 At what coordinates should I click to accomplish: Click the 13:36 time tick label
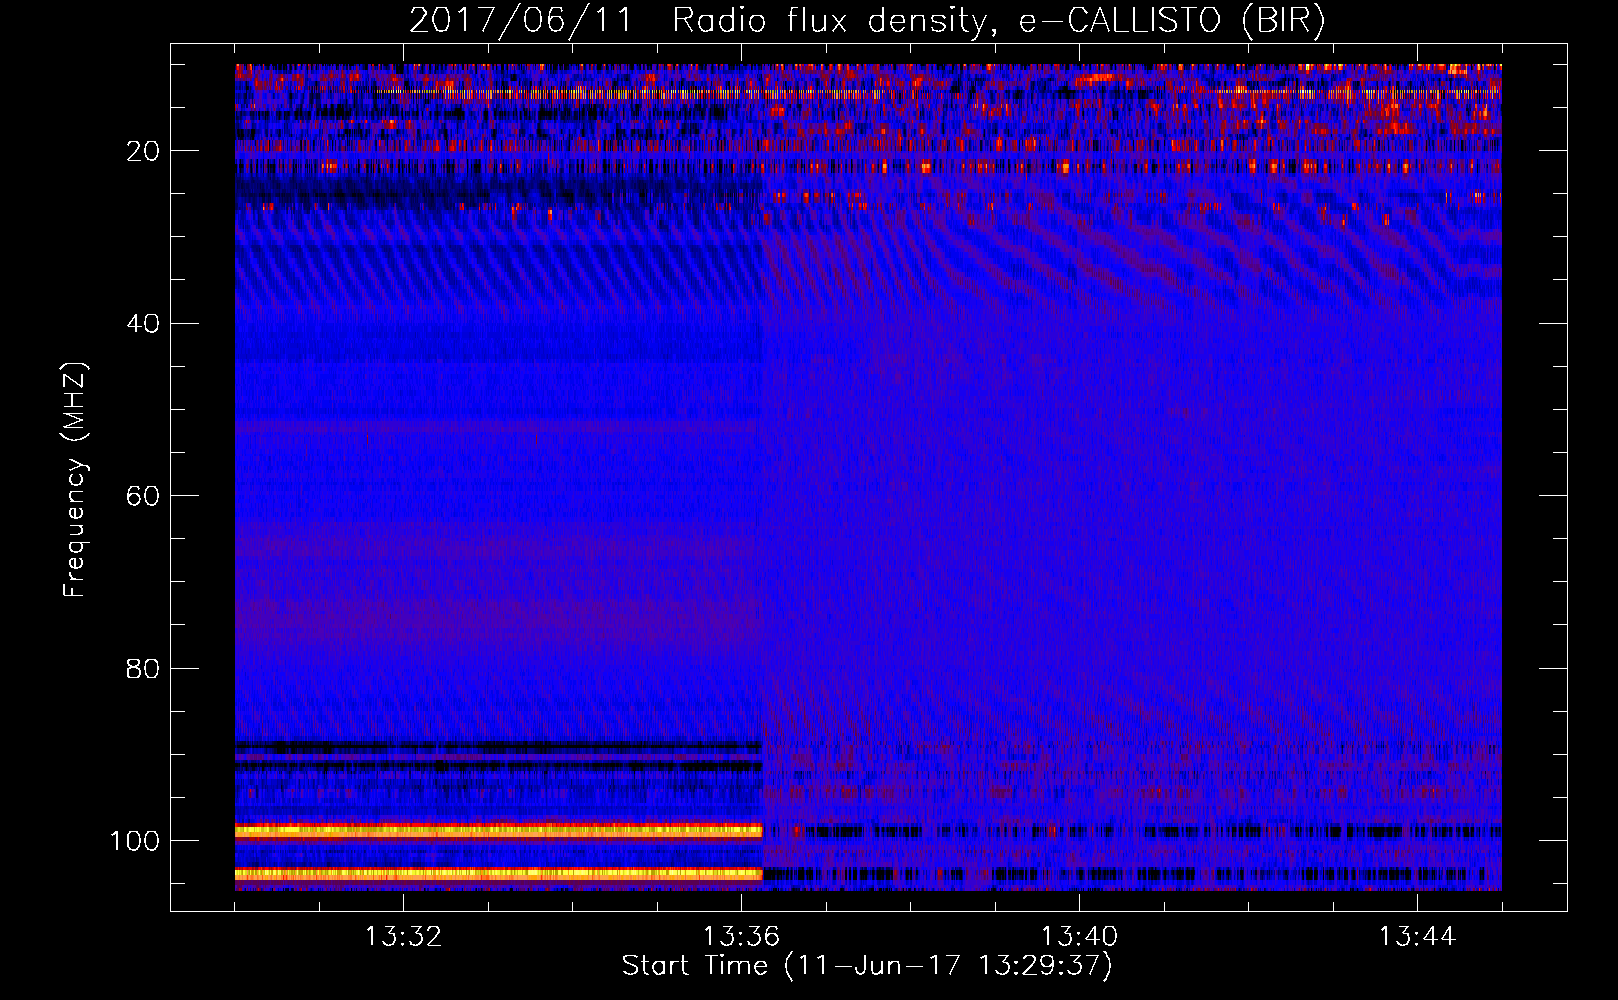[741, 937]
